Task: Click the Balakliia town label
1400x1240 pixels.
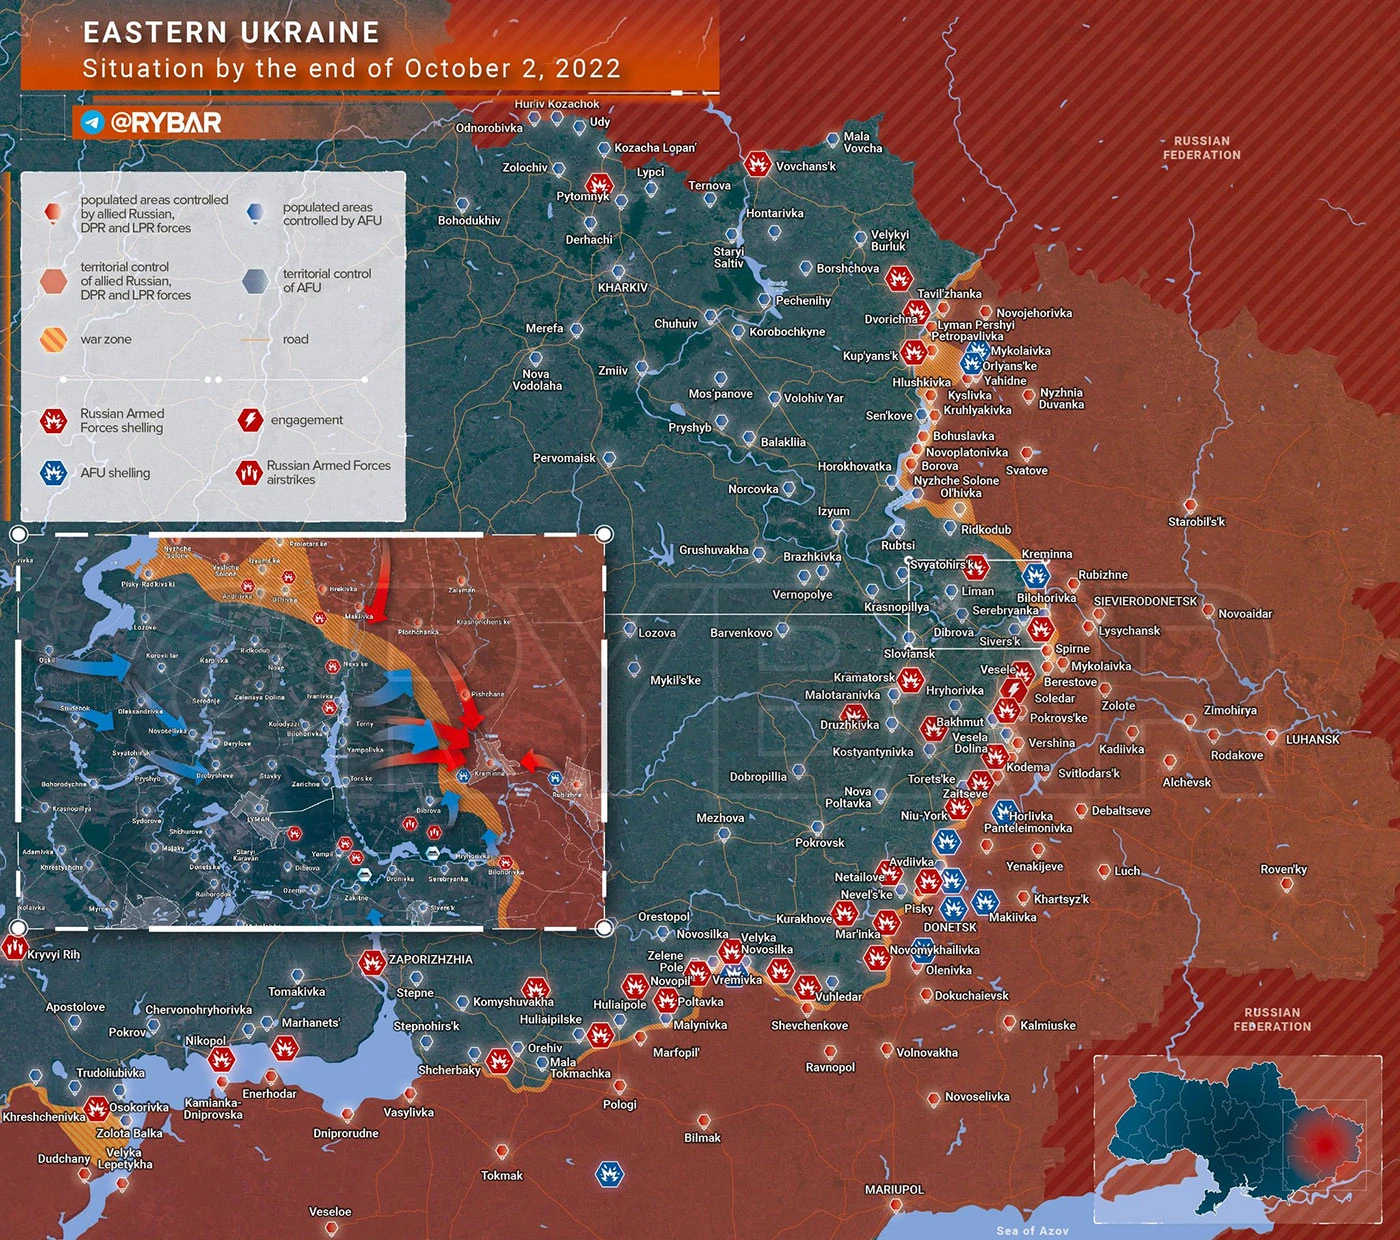Action: (x=783, y=442)
